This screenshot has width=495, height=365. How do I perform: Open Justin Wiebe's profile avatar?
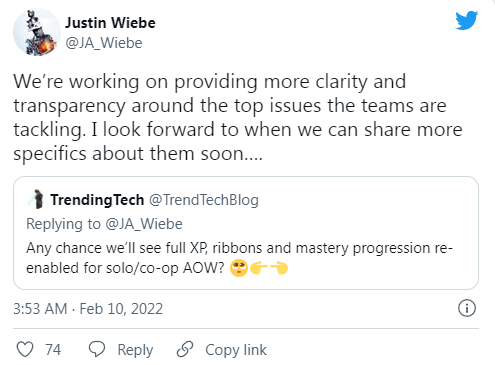tap(37, 32)
